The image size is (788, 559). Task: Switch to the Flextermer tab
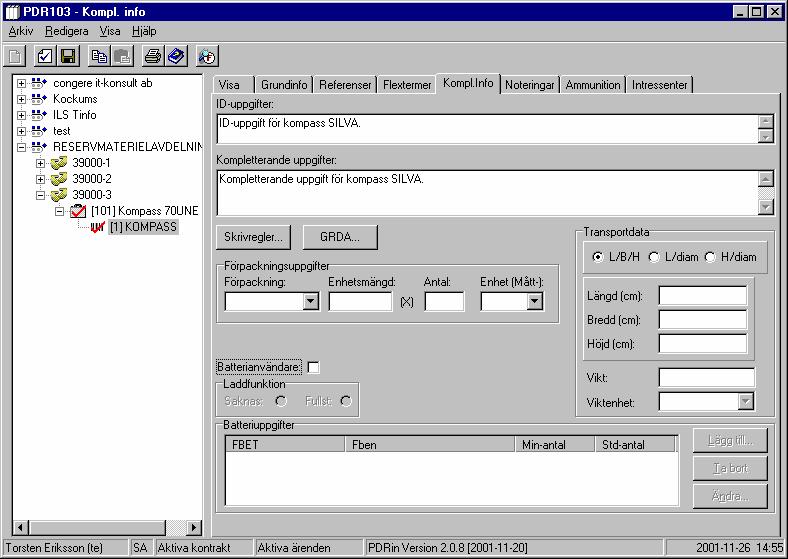click(x=407, y=85)
